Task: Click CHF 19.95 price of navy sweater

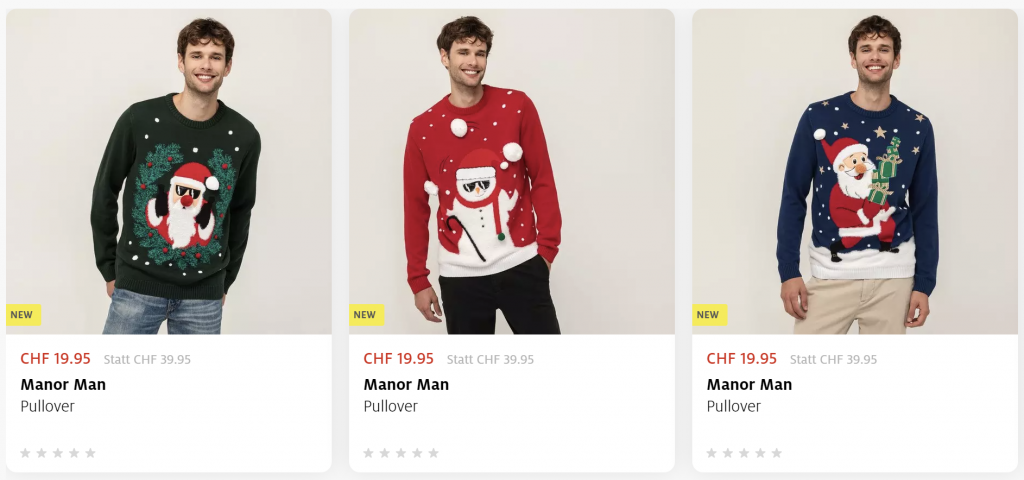Action: tap(741, 359)
